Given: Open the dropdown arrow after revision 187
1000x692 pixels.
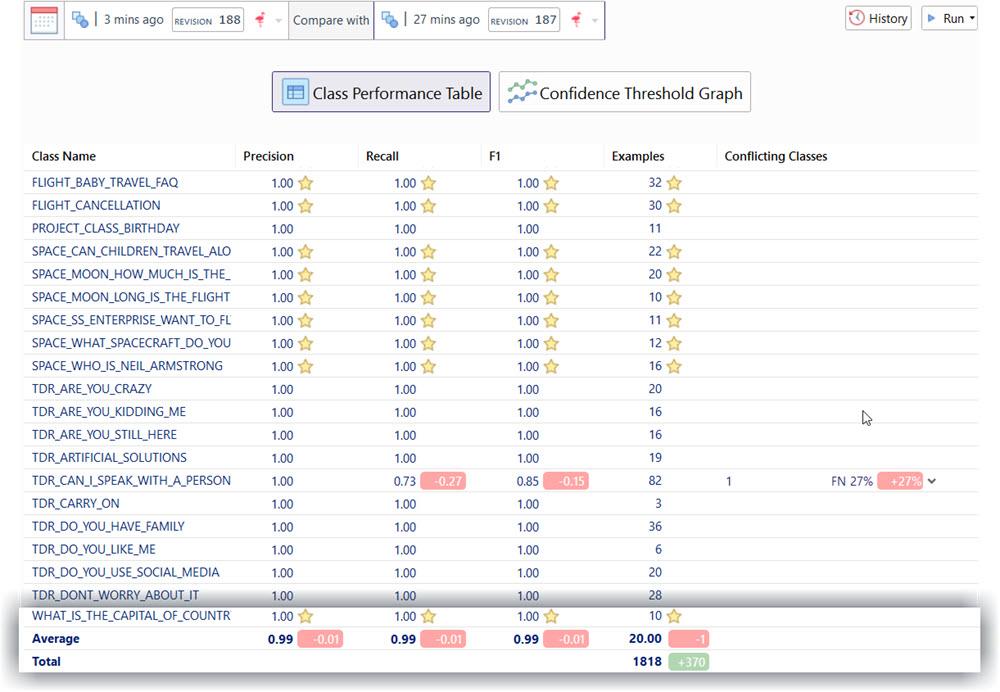Looking at the screenshot, I should (595, 21).
